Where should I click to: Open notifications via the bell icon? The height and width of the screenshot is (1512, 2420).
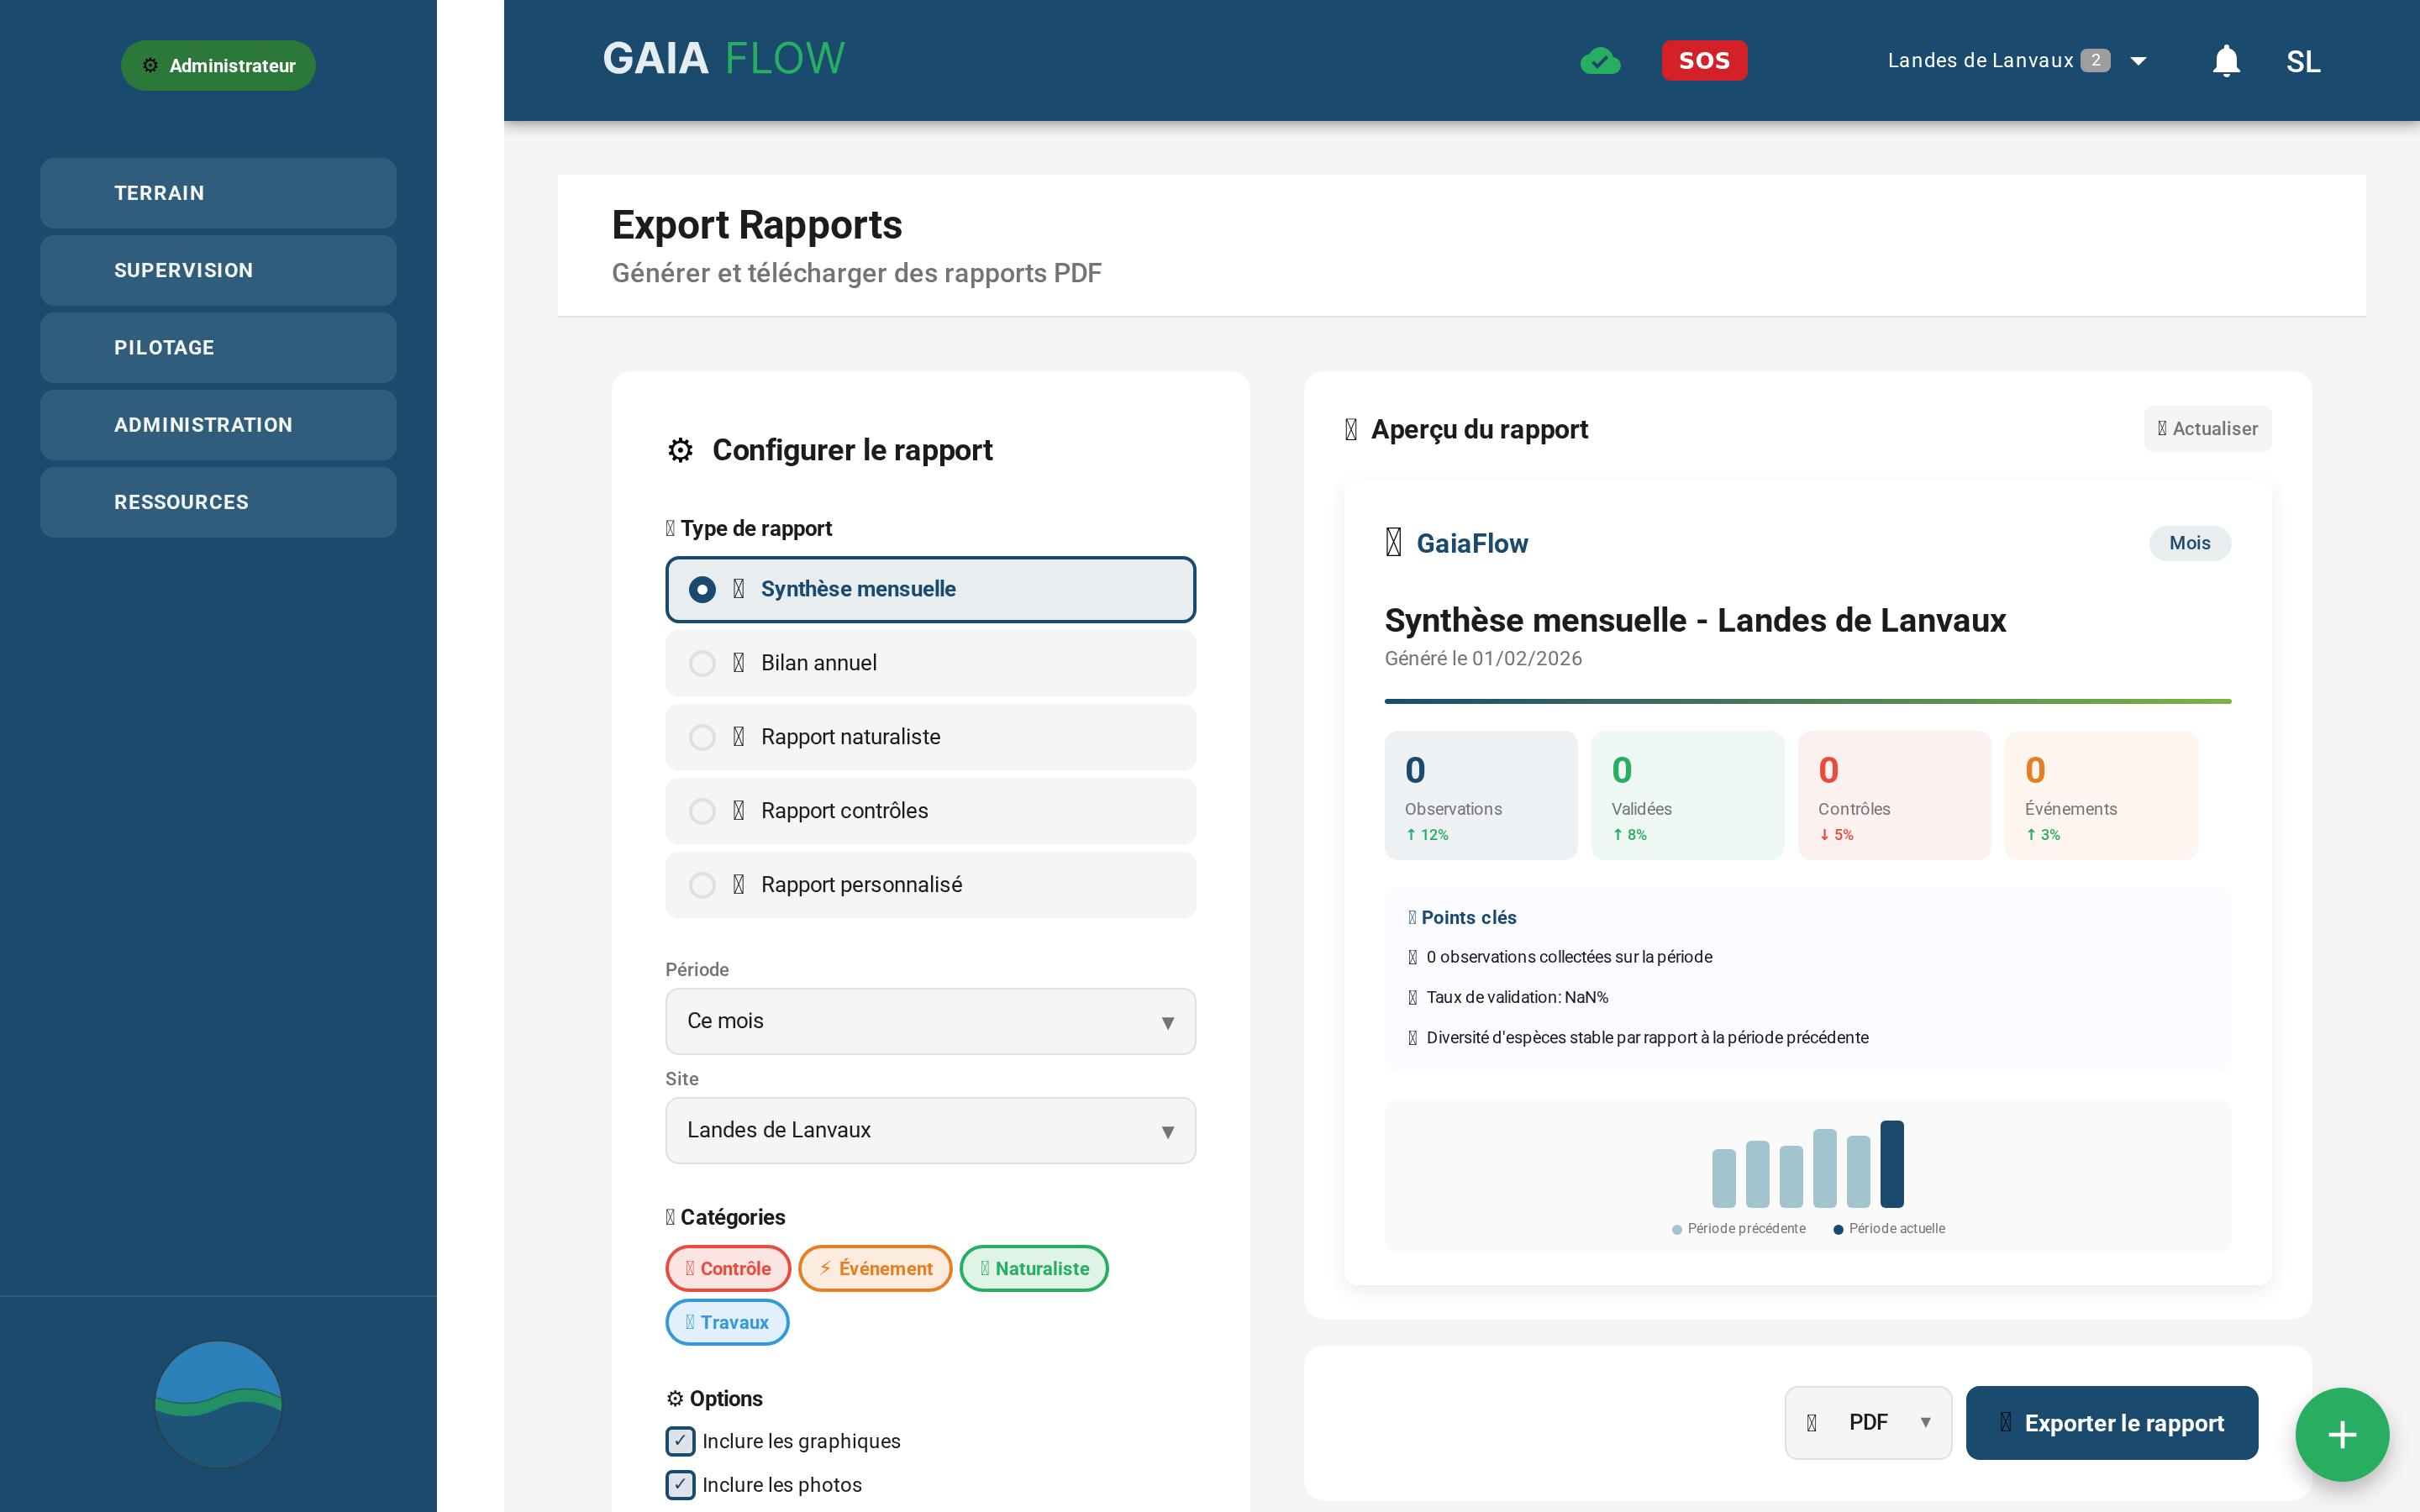(2226, 60)
